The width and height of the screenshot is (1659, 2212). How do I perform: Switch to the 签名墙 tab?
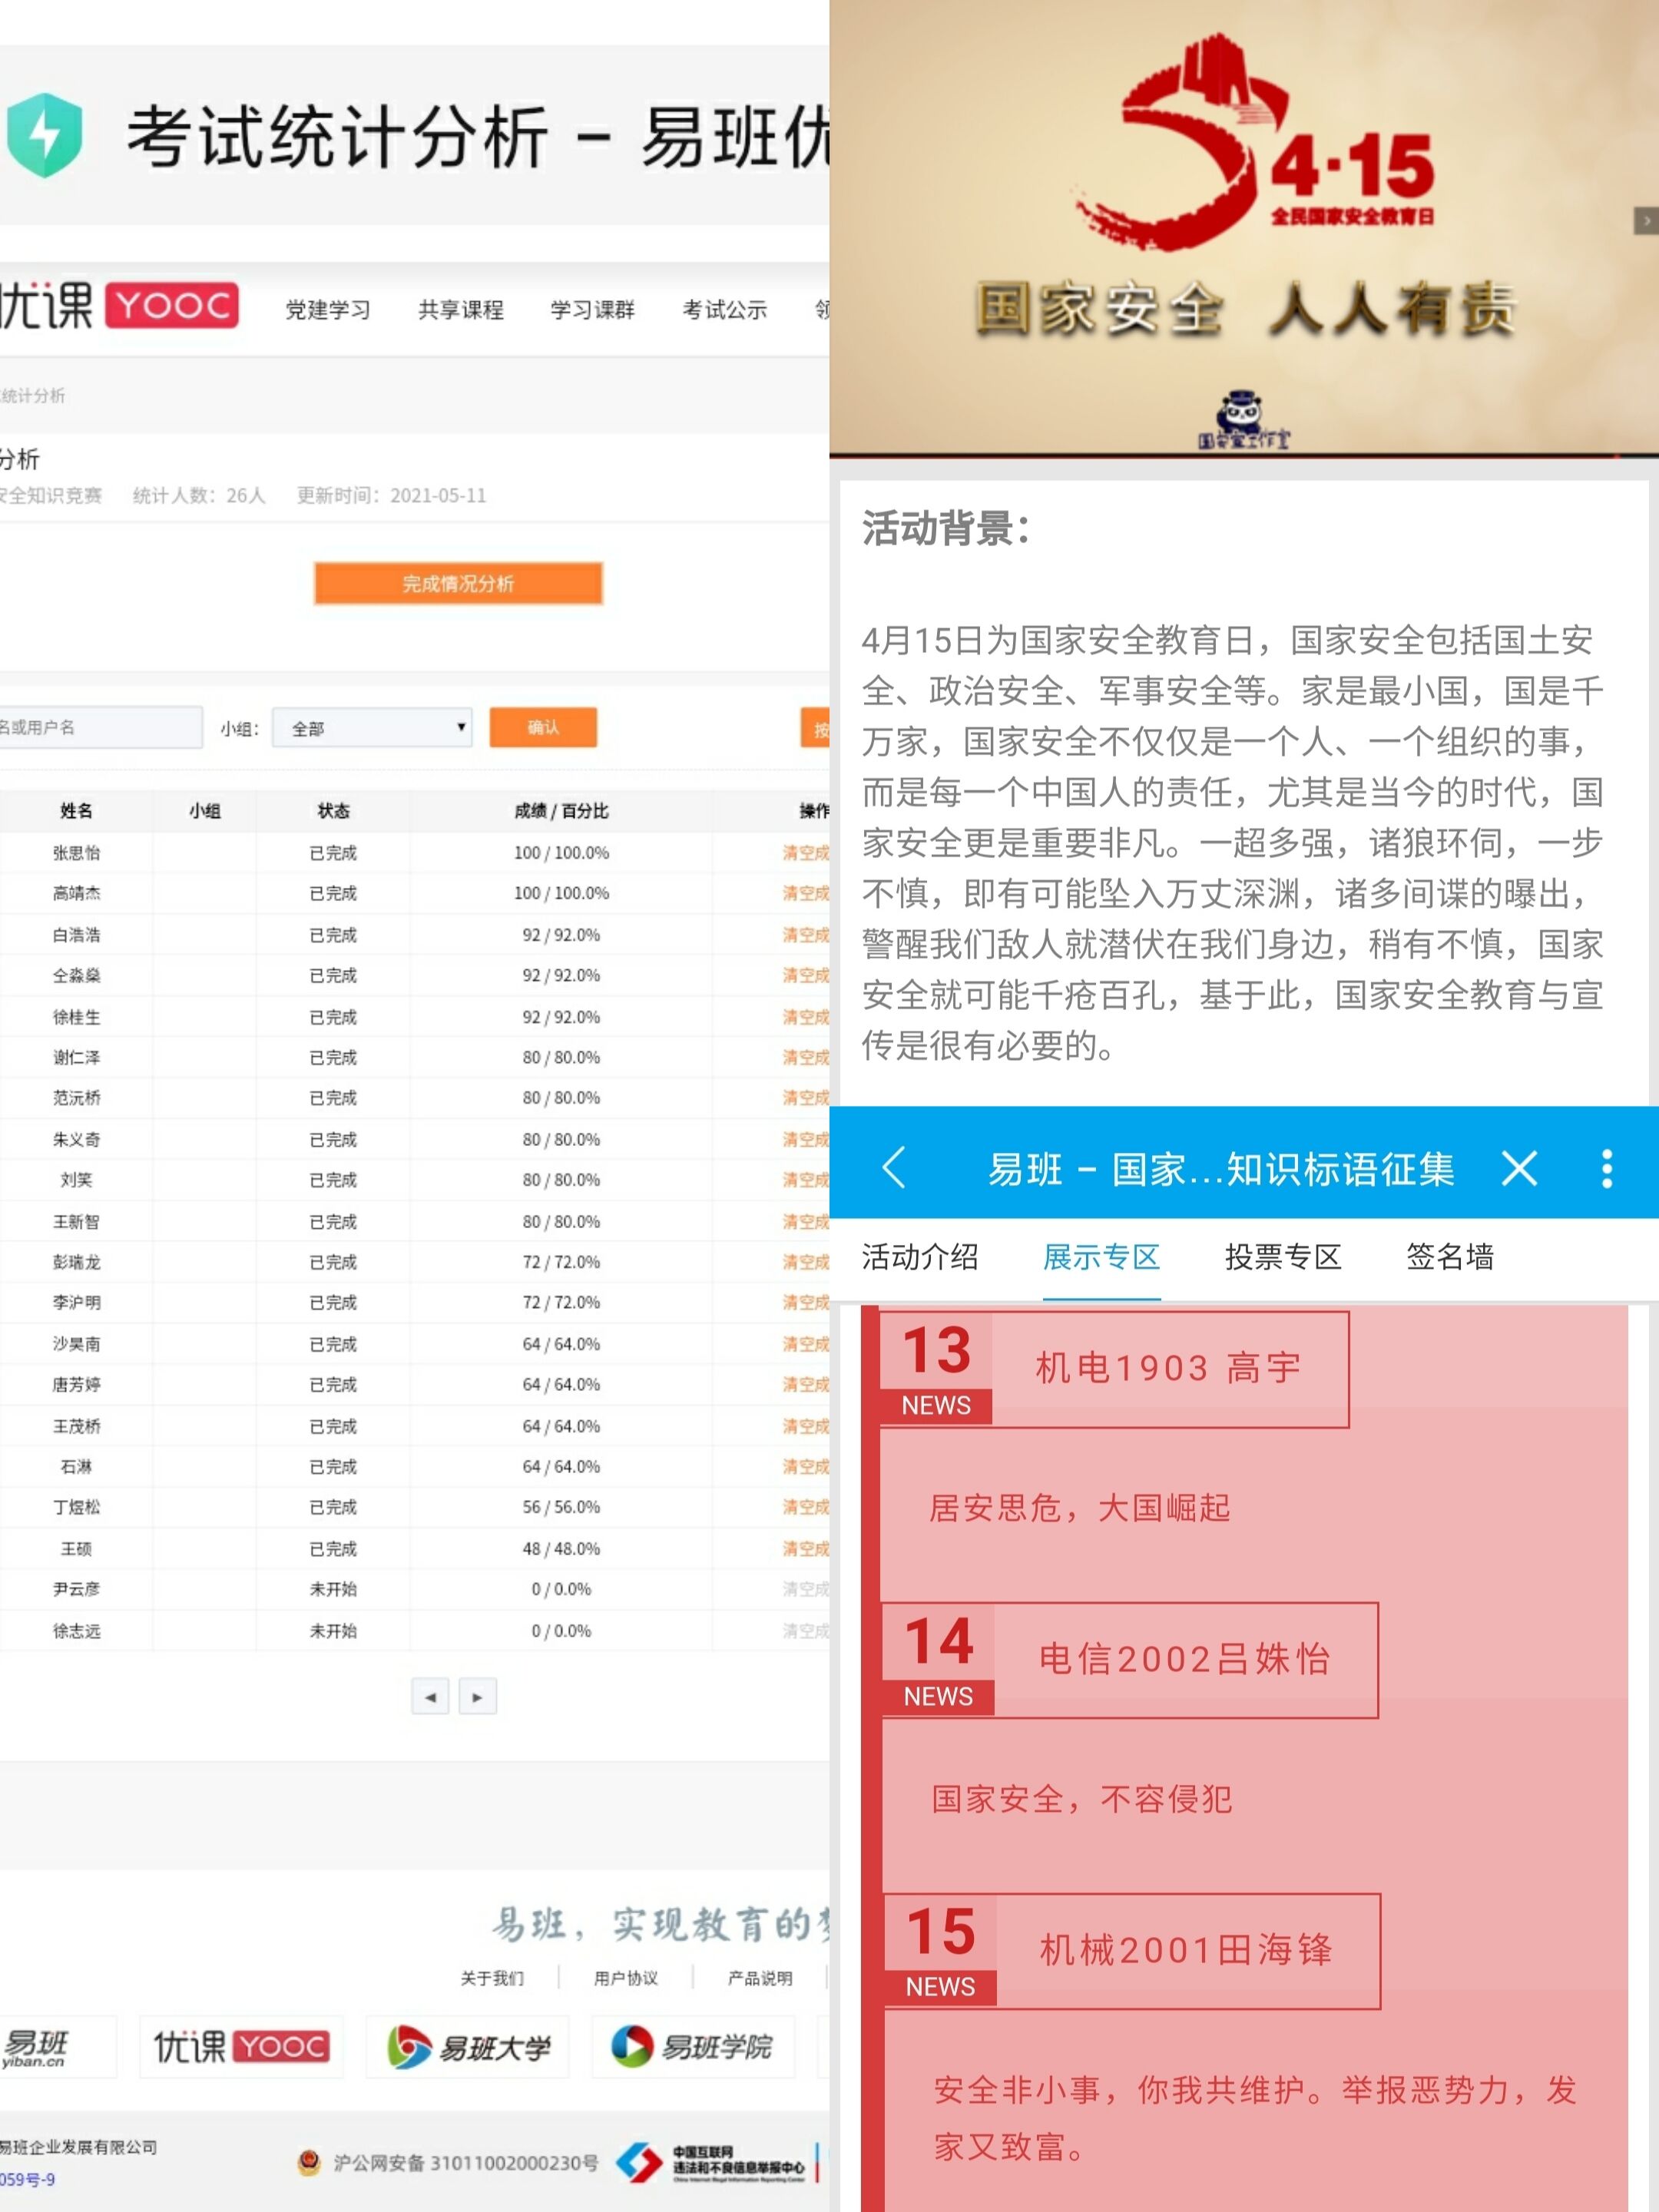1449,1257
